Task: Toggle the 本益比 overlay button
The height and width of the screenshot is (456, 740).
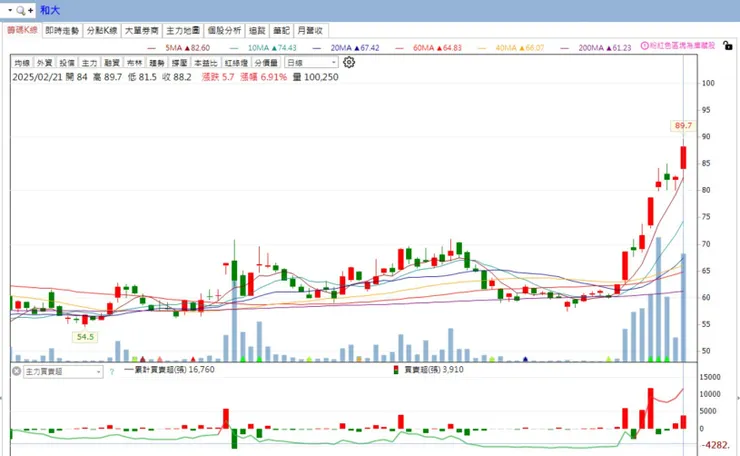Action: click(206, 63)
